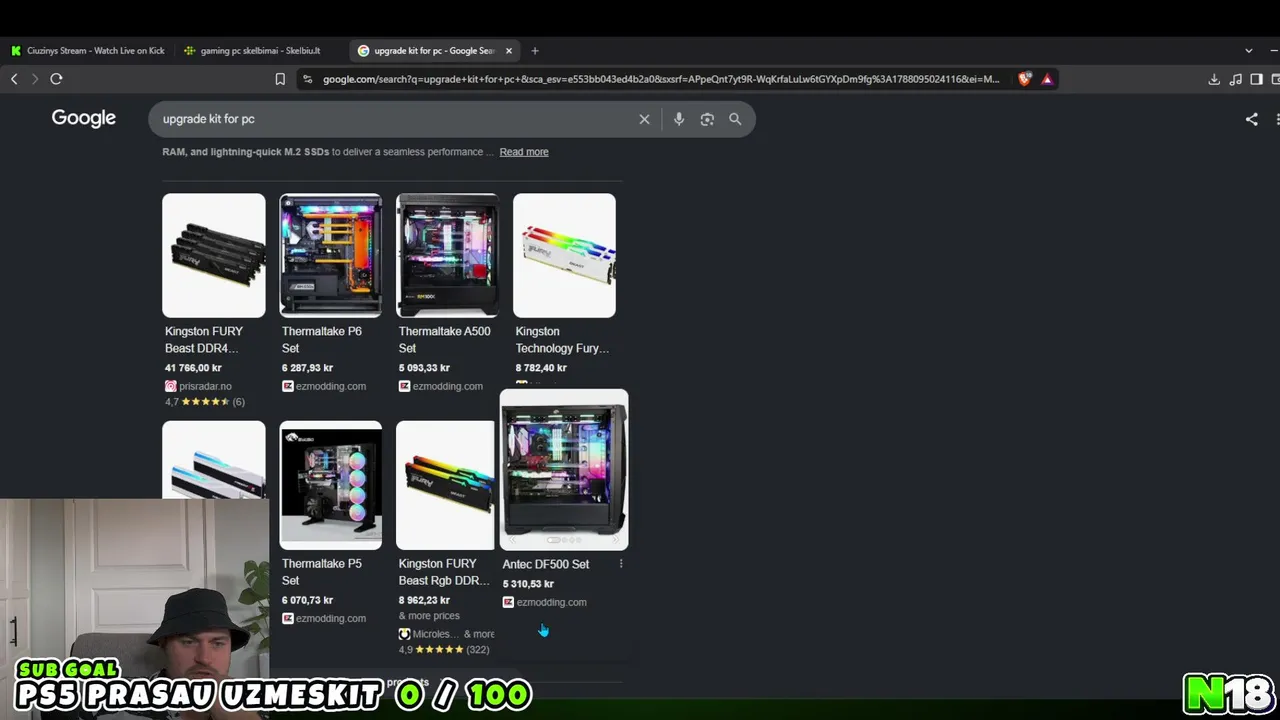Go forward in browser history
This screenshot has width=1280, height=720.
[x=34, y=79]
